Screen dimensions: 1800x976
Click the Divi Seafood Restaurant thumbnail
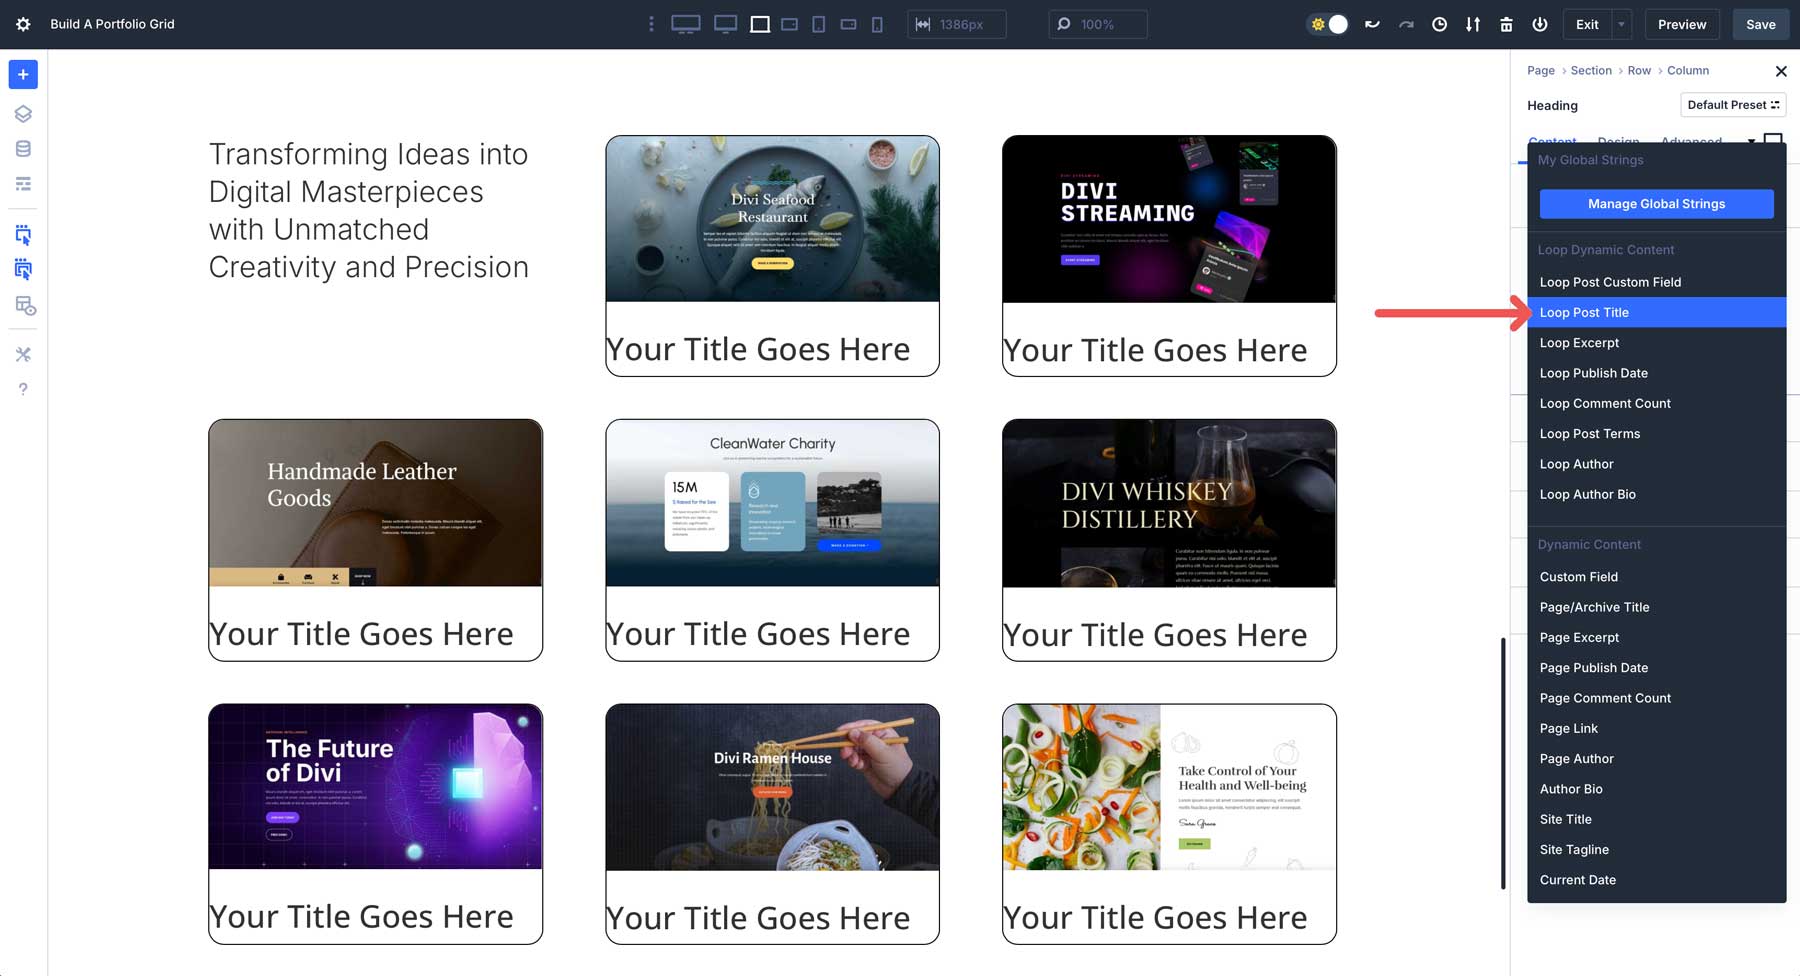772,219
